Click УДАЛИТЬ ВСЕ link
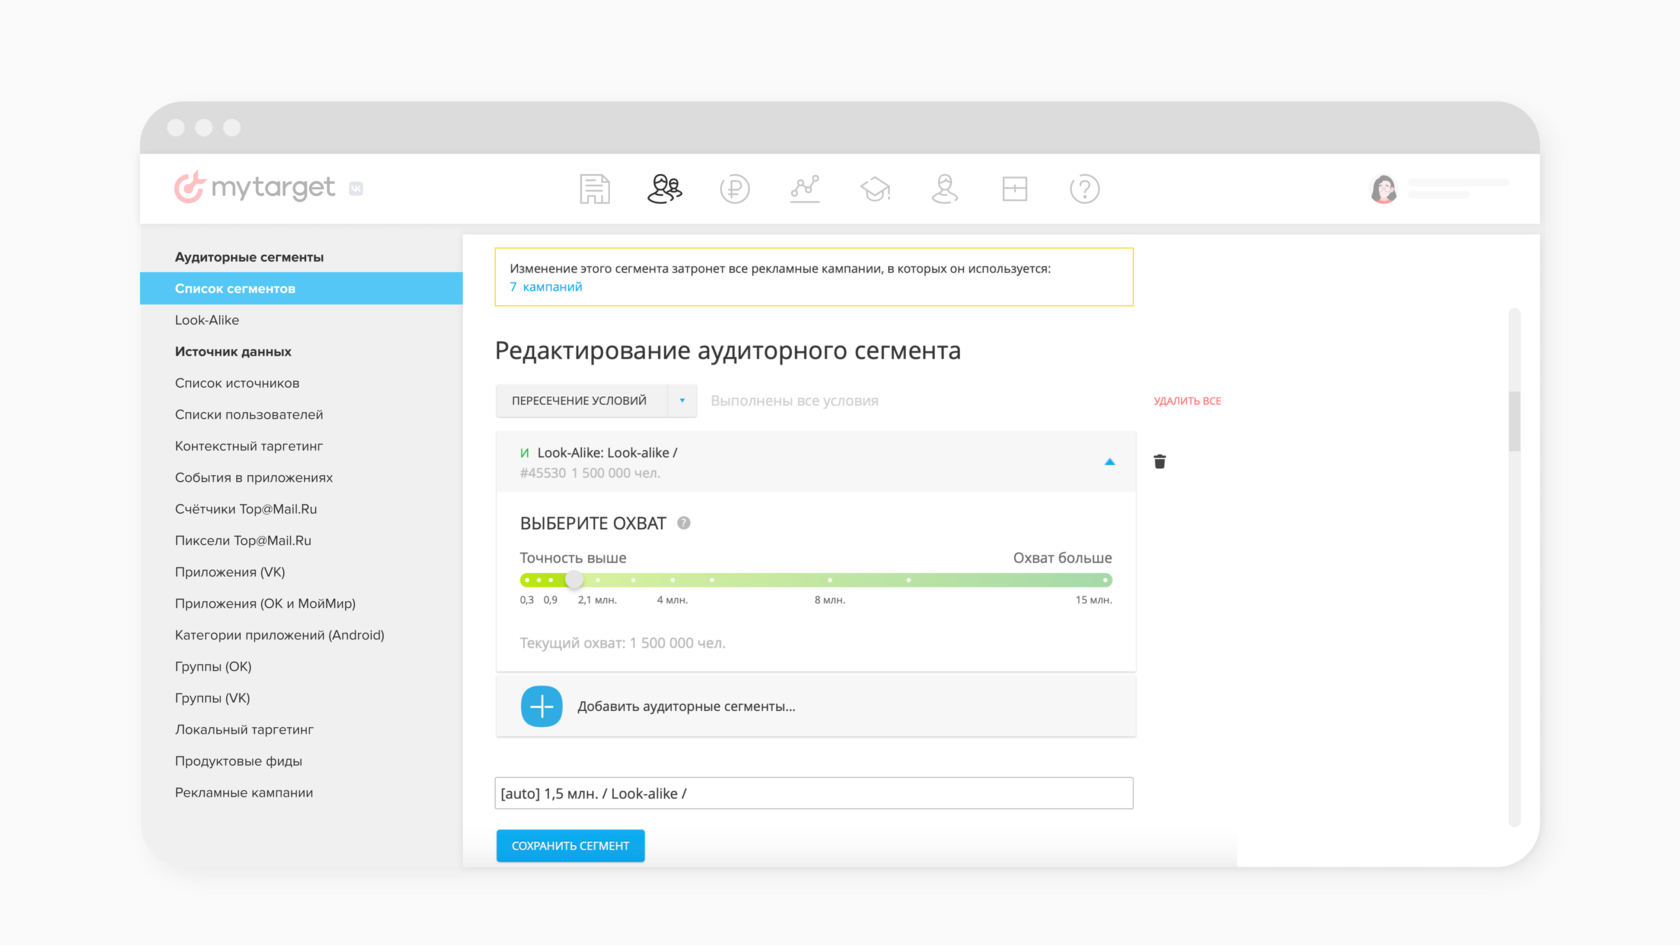This screenshot has width=1680, height=945. pos(1187,401)
